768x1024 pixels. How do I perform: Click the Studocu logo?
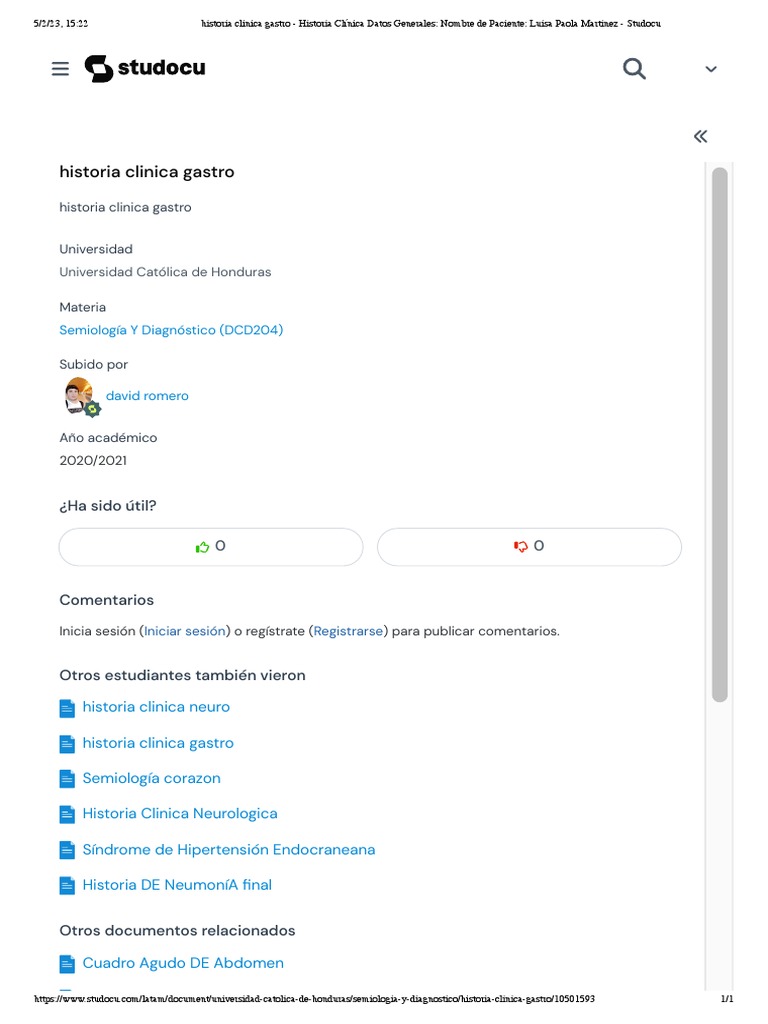pos(145,69)
